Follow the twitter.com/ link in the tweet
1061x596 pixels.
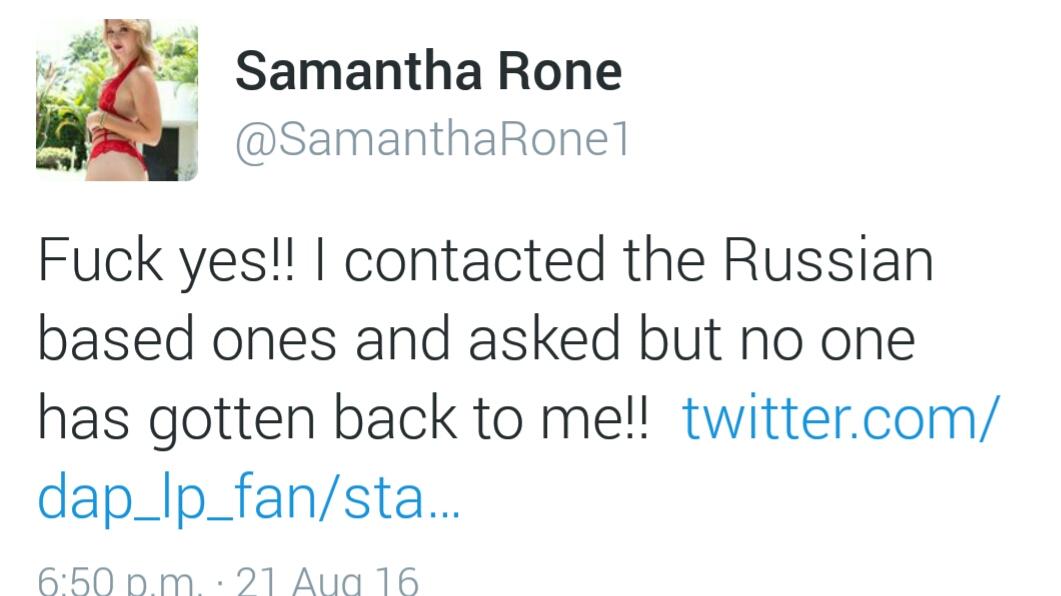point(840,418)
